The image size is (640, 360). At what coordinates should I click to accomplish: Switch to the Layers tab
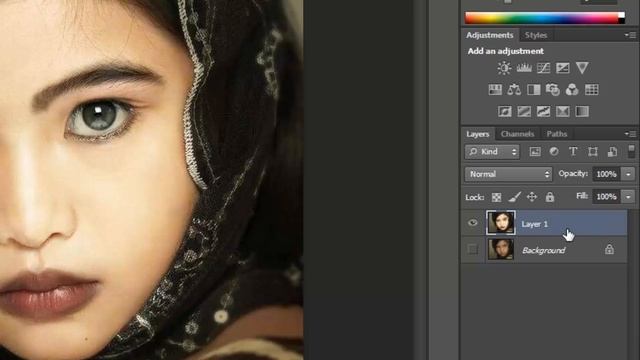pyautogui.click(x=478, y=134)
